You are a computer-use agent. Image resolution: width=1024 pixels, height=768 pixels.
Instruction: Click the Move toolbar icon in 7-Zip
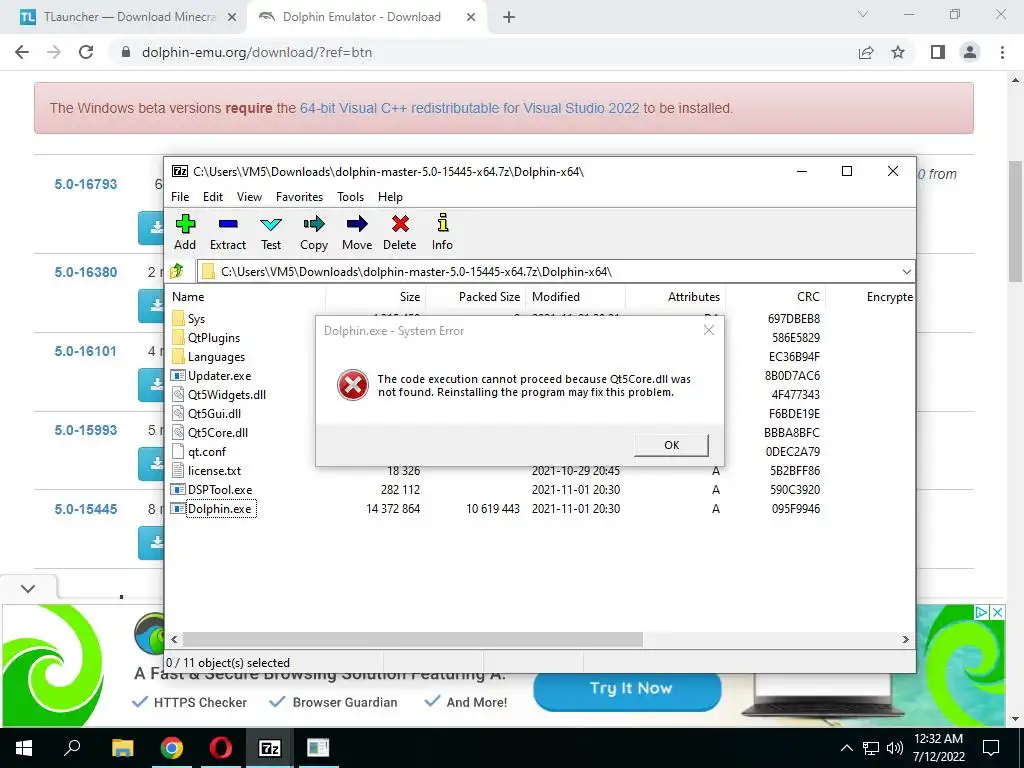coord(357,225)
